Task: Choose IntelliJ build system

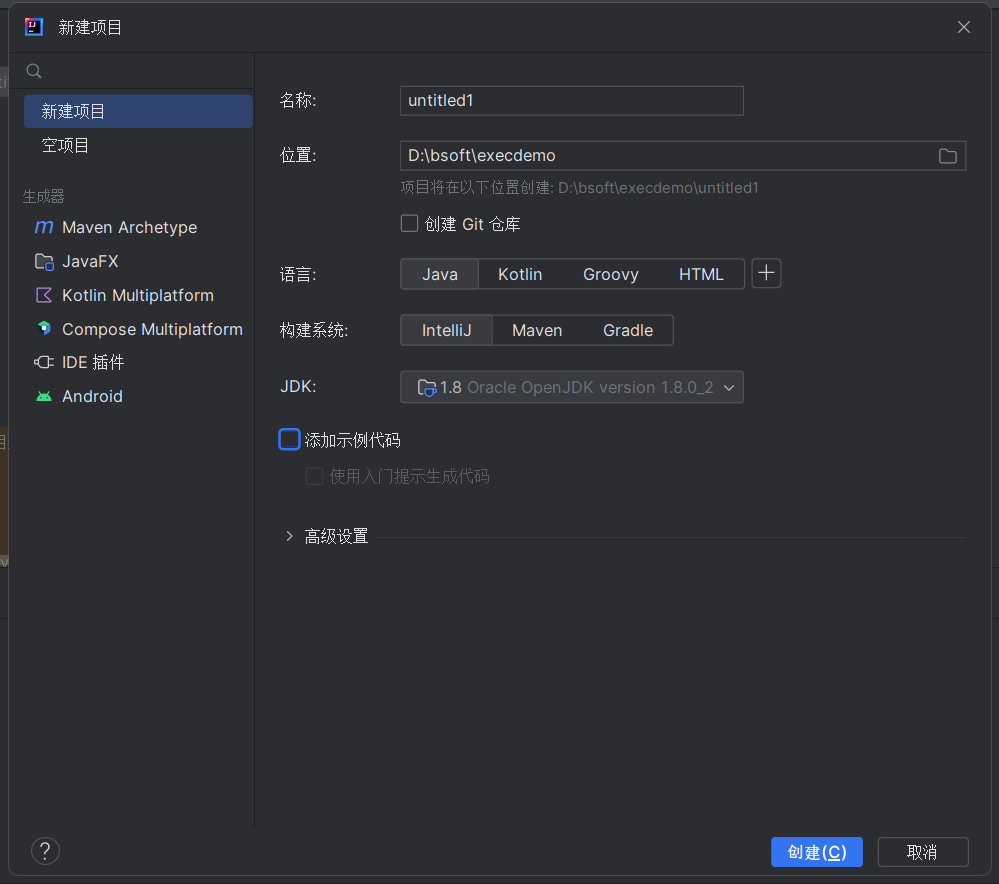Action: 447,330
